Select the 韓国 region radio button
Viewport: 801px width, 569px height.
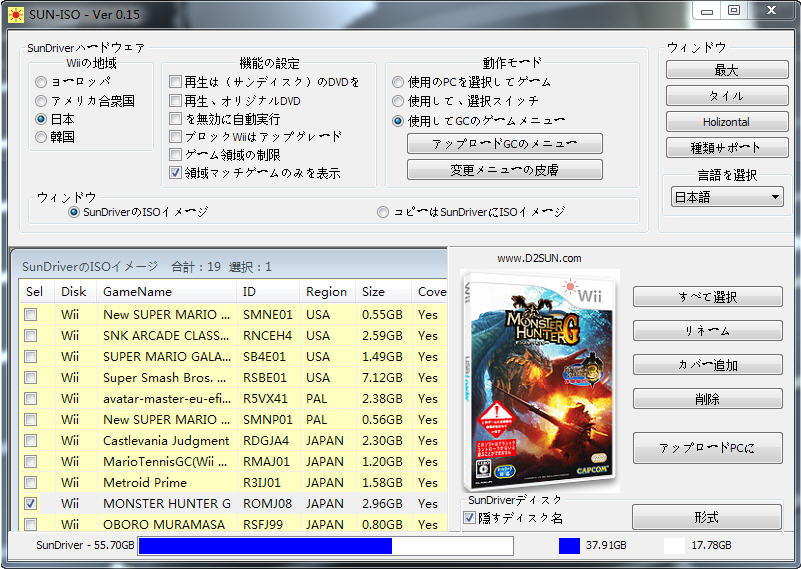41,137
